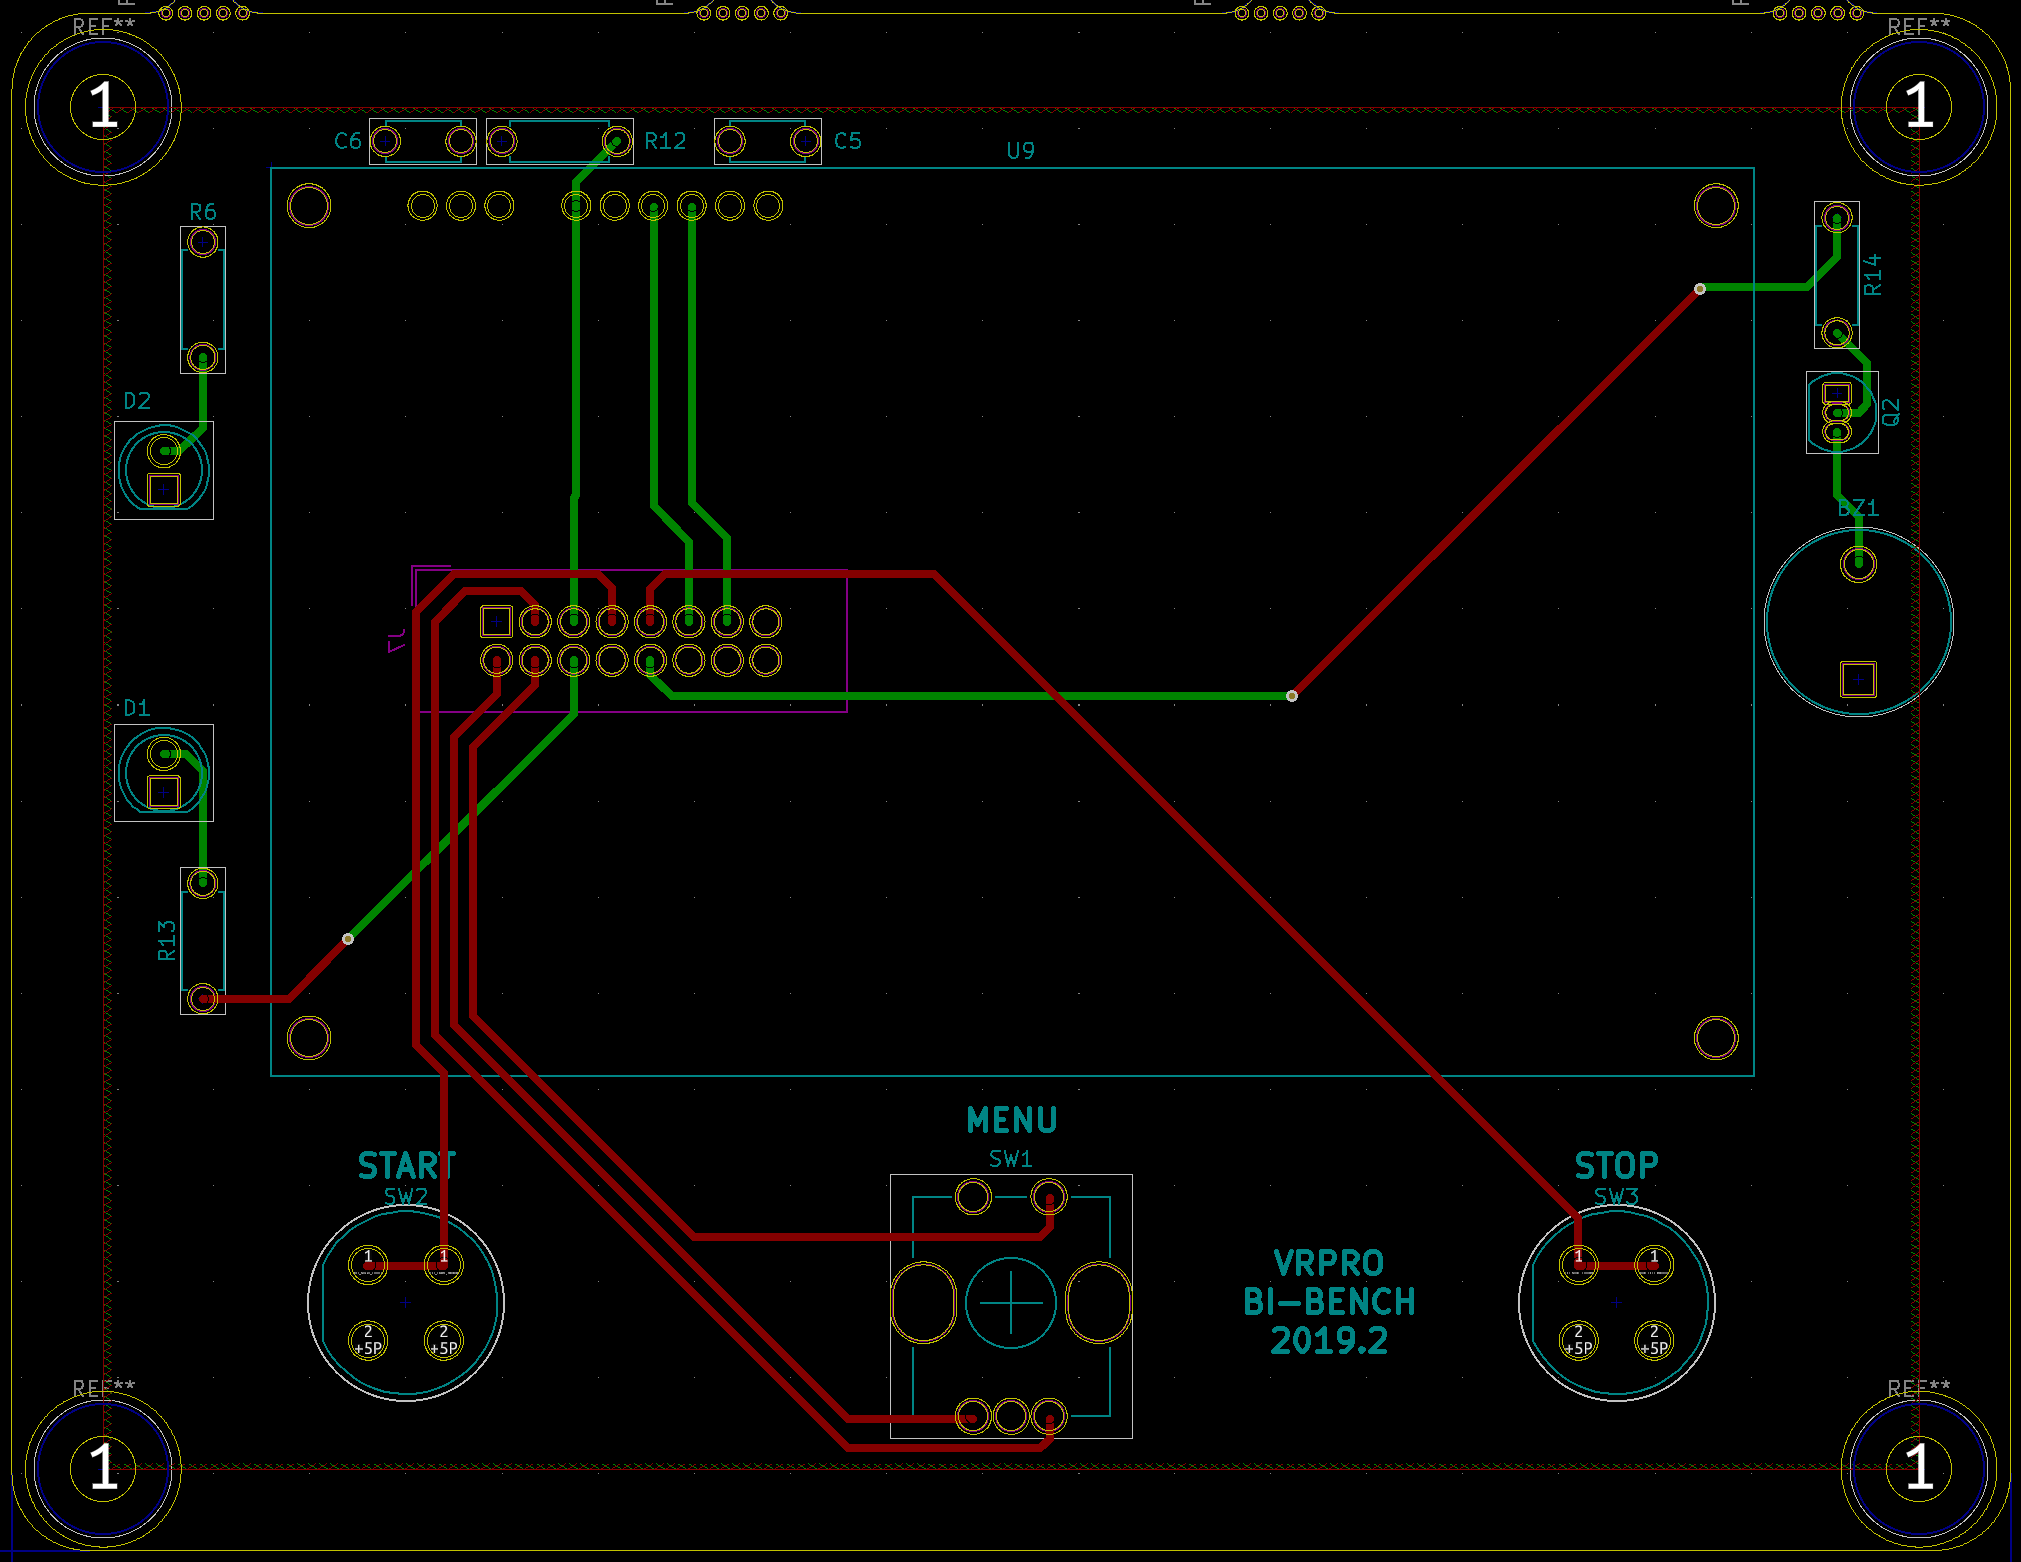The width and height of the screenshot is (2021, 1562).
Task: Select the via near R14 resistor
Action: coord(1700,289)
